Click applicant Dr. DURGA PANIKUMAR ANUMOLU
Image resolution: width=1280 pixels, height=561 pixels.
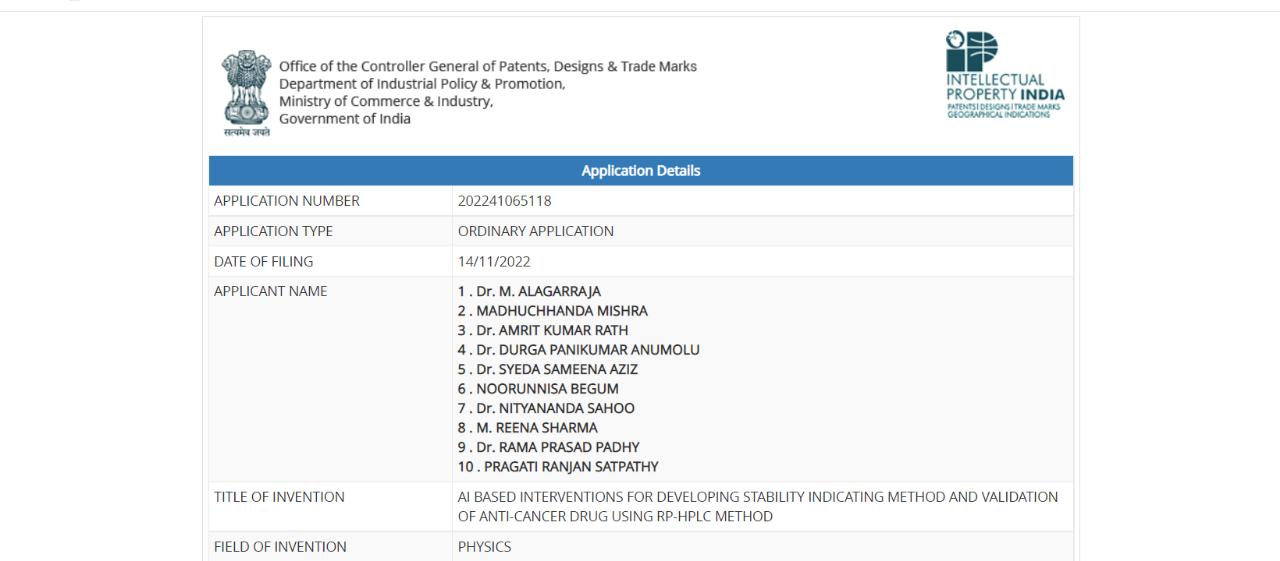pyautogui.click(x=578, y=350)
